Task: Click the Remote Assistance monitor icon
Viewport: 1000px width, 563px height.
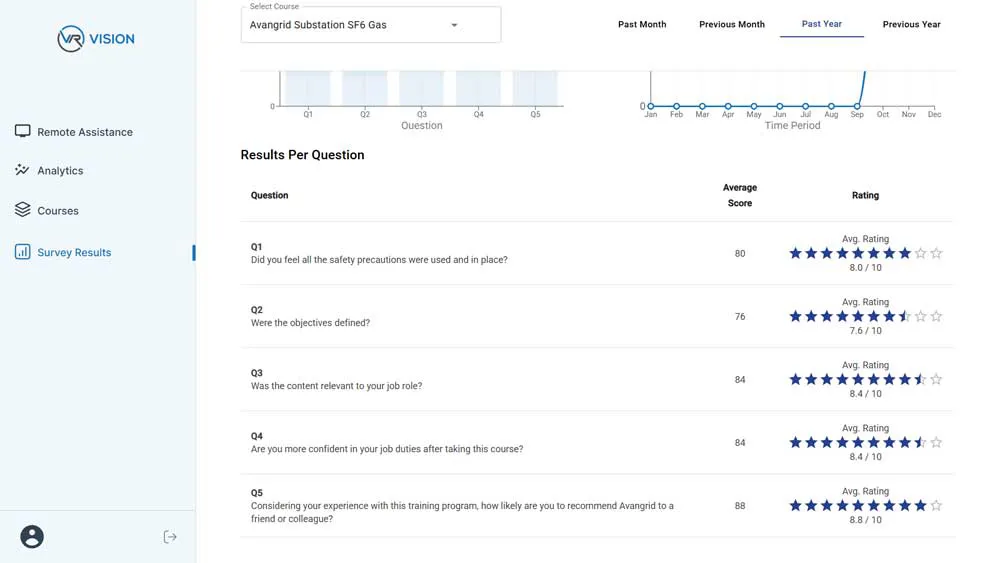Action: pyautogui.click(x=22, y=131)
